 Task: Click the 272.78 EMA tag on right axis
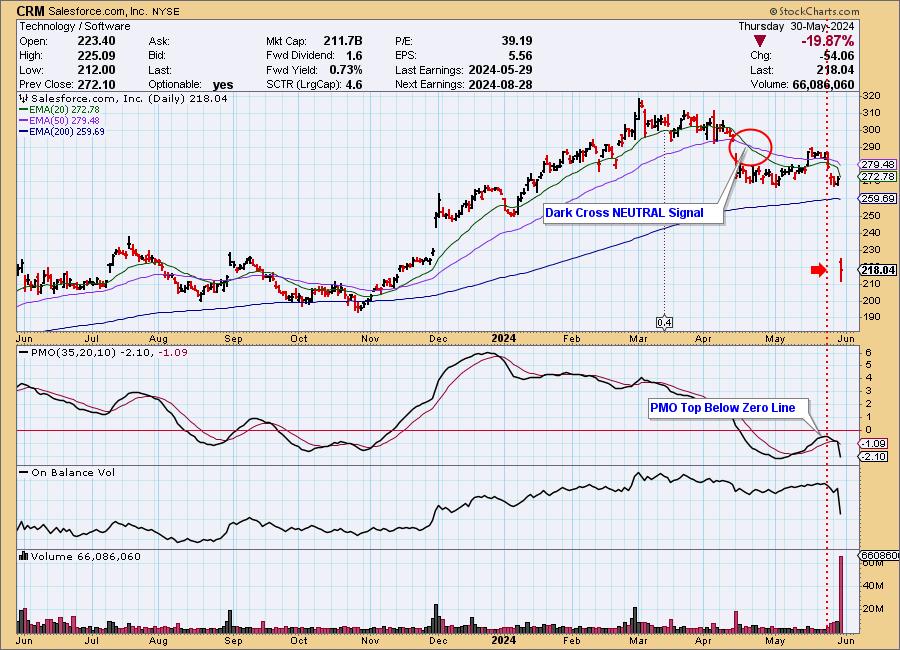(878, 177)
